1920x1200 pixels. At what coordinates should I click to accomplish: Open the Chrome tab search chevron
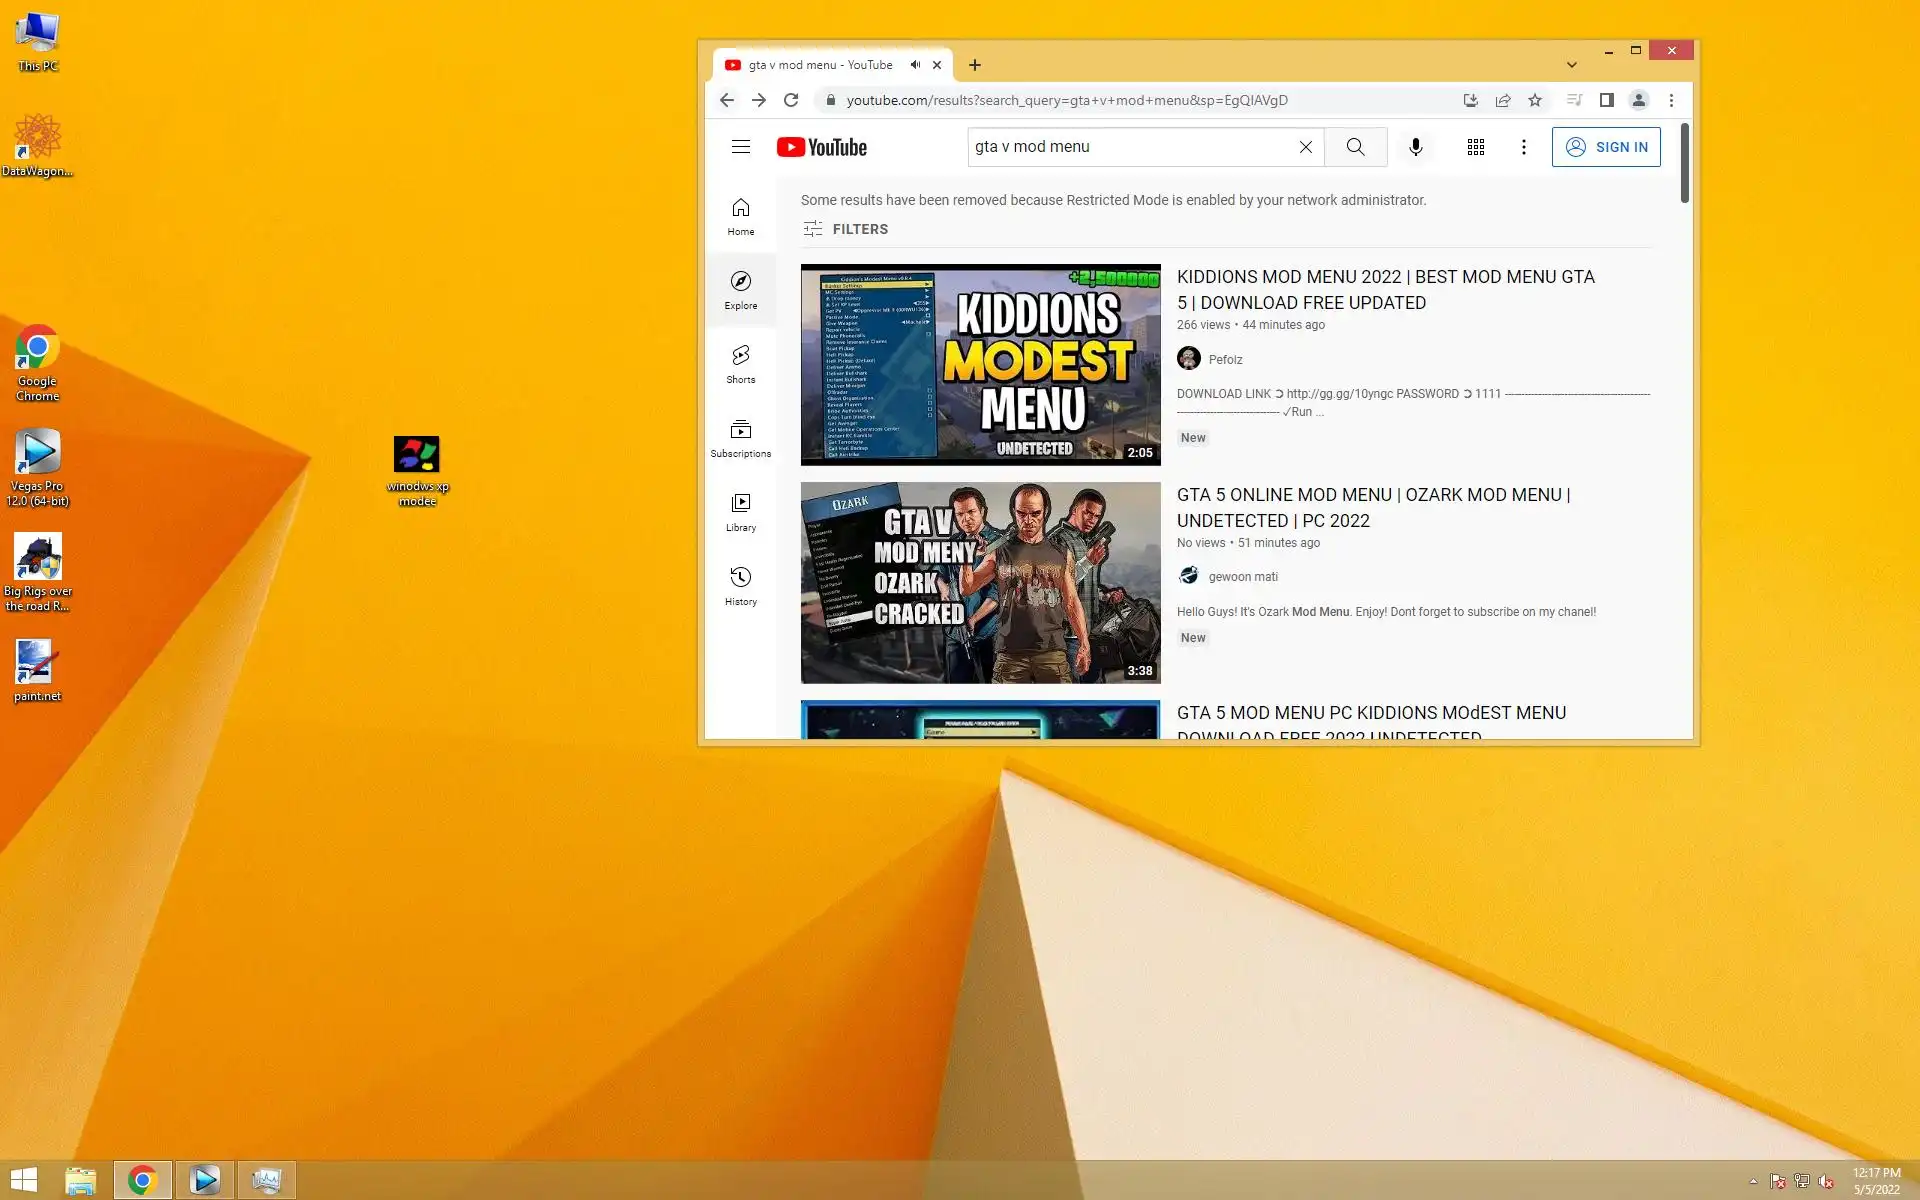[1571, 65]
